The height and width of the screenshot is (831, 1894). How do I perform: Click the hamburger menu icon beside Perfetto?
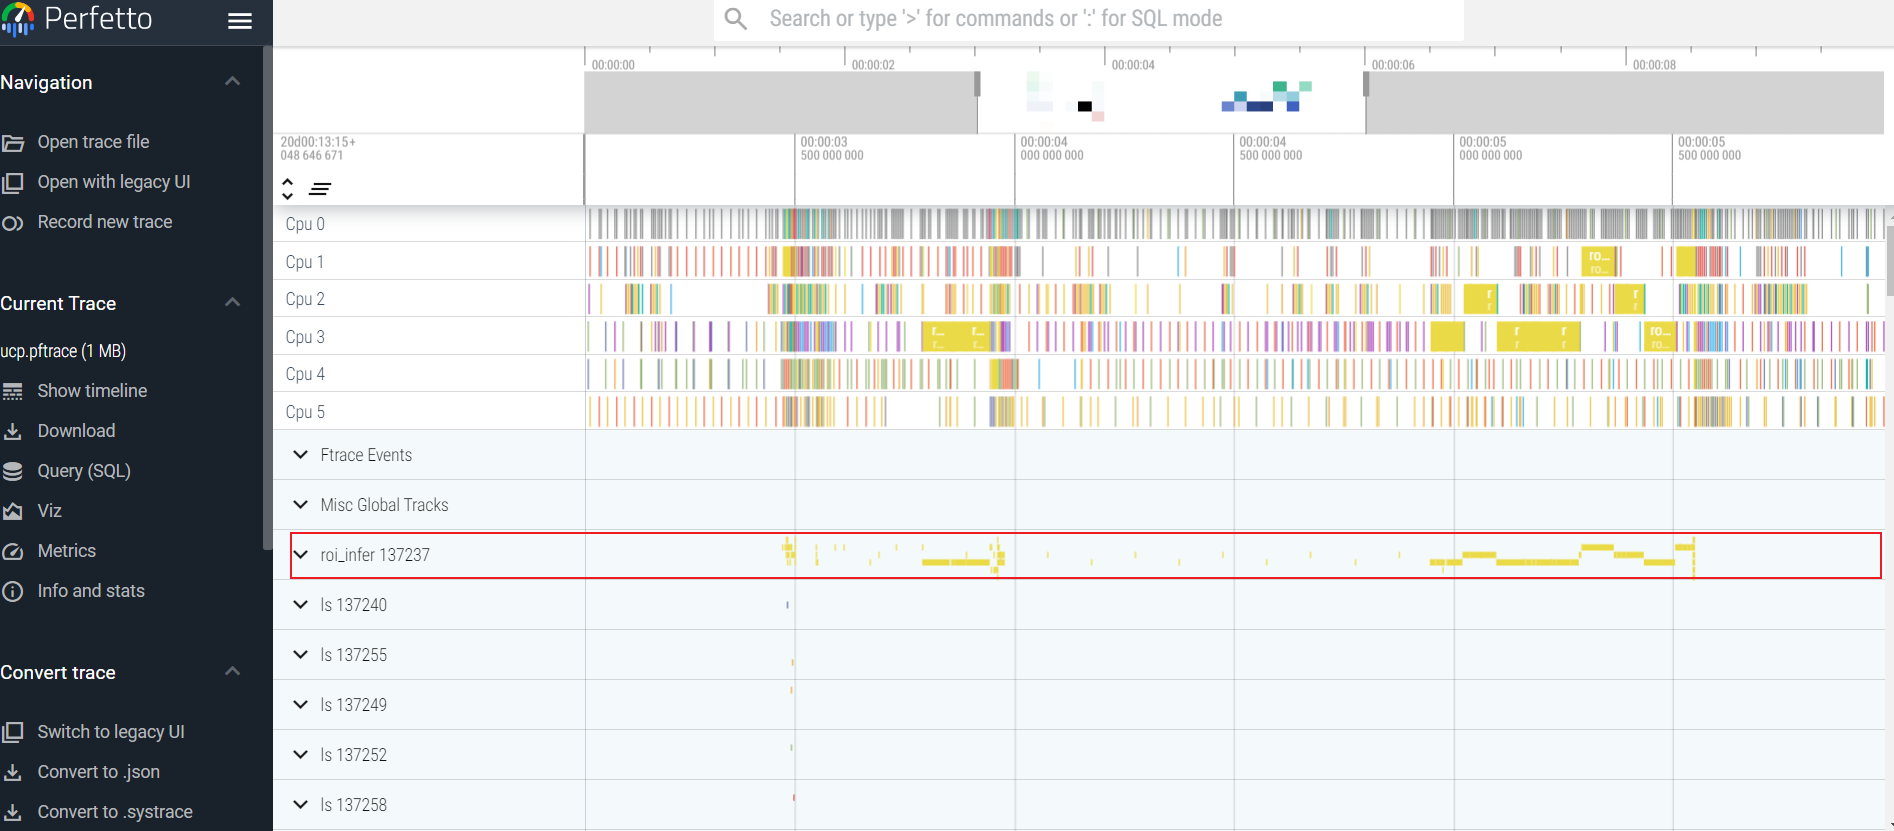click(240, 21)
